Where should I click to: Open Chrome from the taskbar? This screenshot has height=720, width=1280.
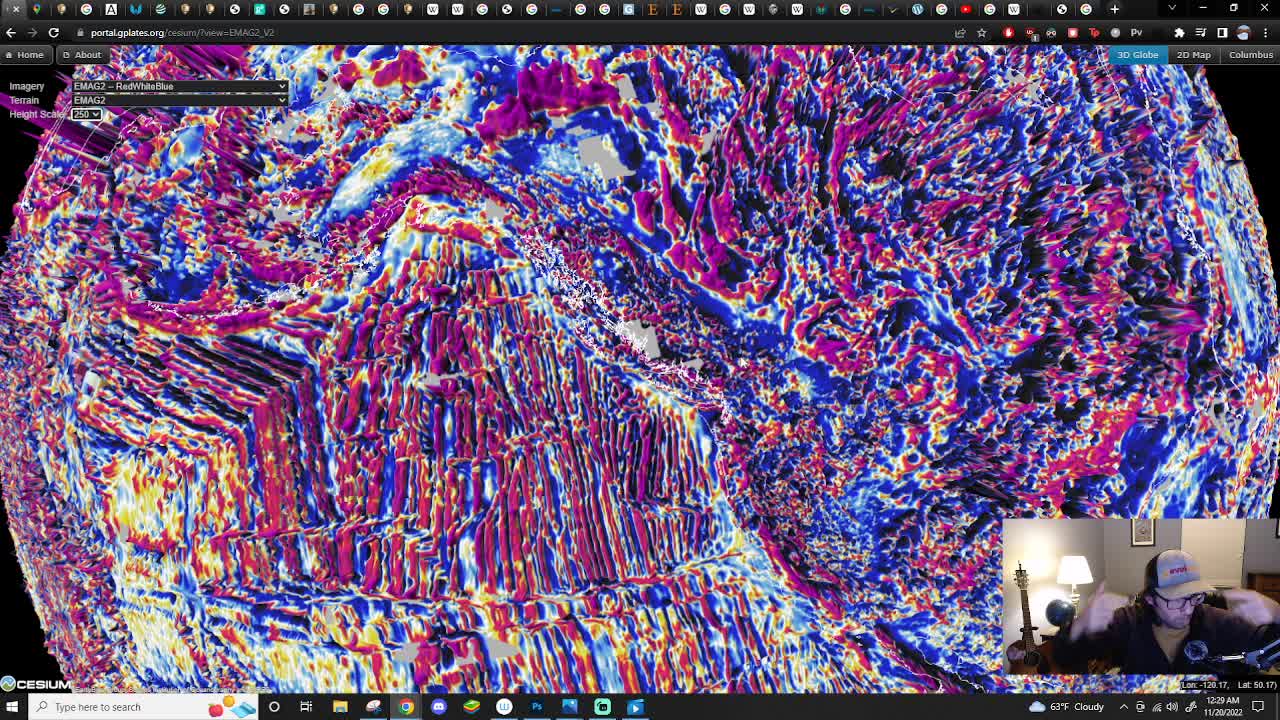(x=406, y=707)
